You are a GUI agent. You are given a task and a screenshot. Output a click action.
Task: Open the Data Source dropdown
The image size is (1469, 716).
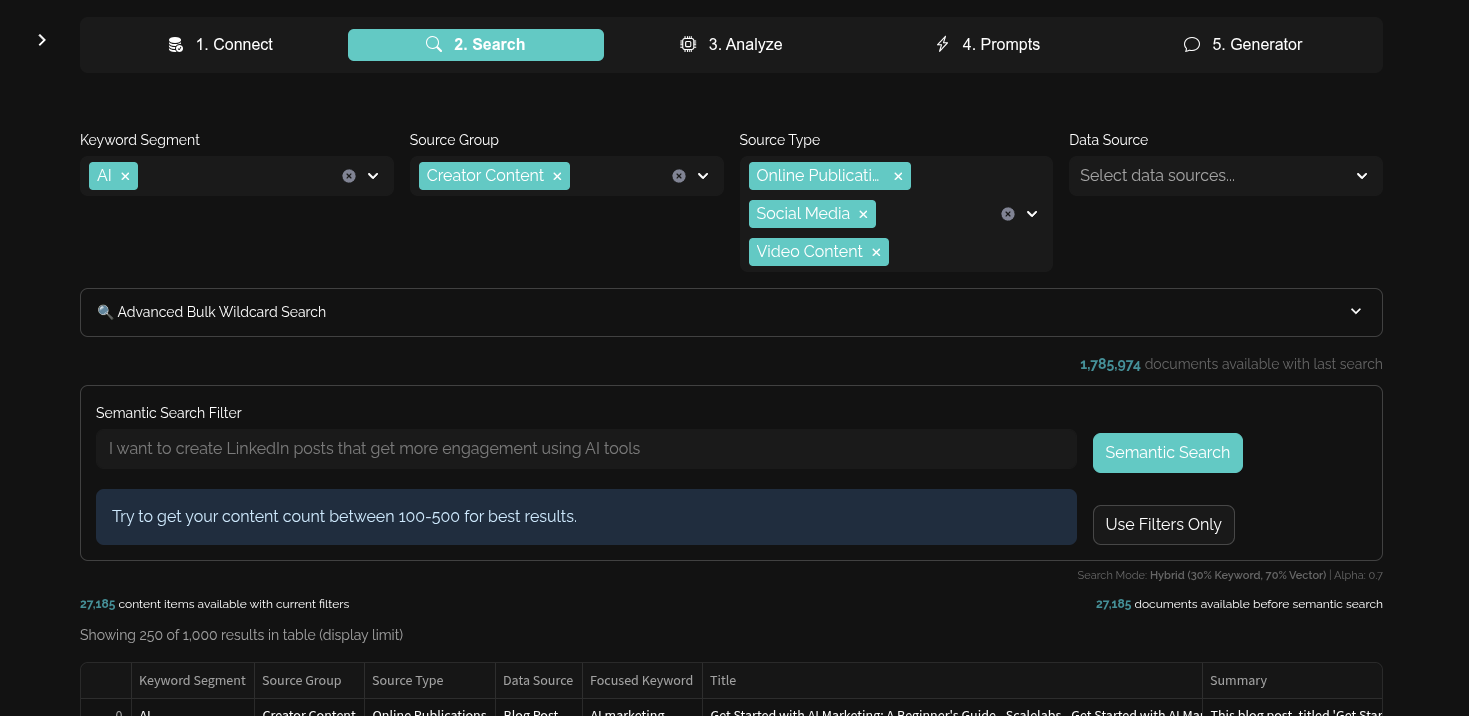(x=1226, y=176)
